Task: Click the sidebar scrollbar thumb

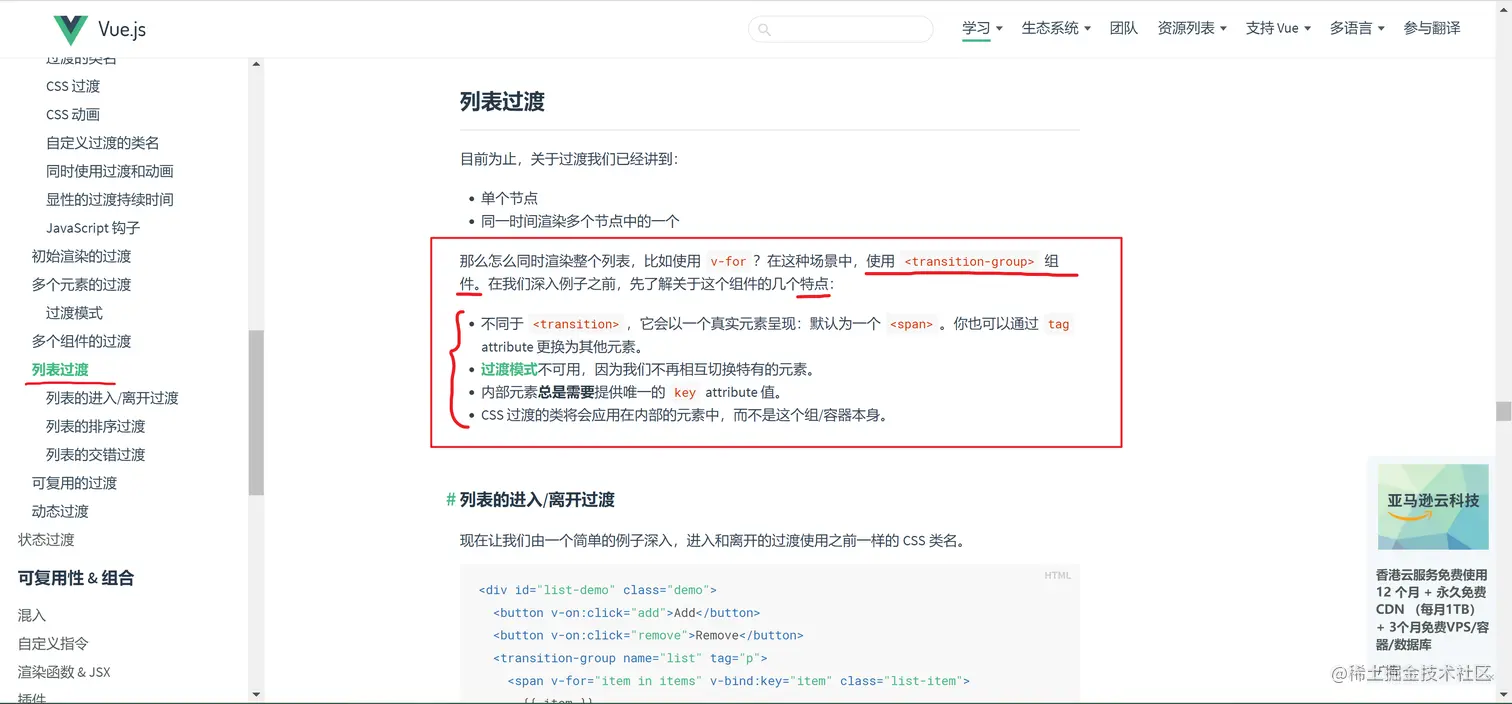Action: [256, 412]
